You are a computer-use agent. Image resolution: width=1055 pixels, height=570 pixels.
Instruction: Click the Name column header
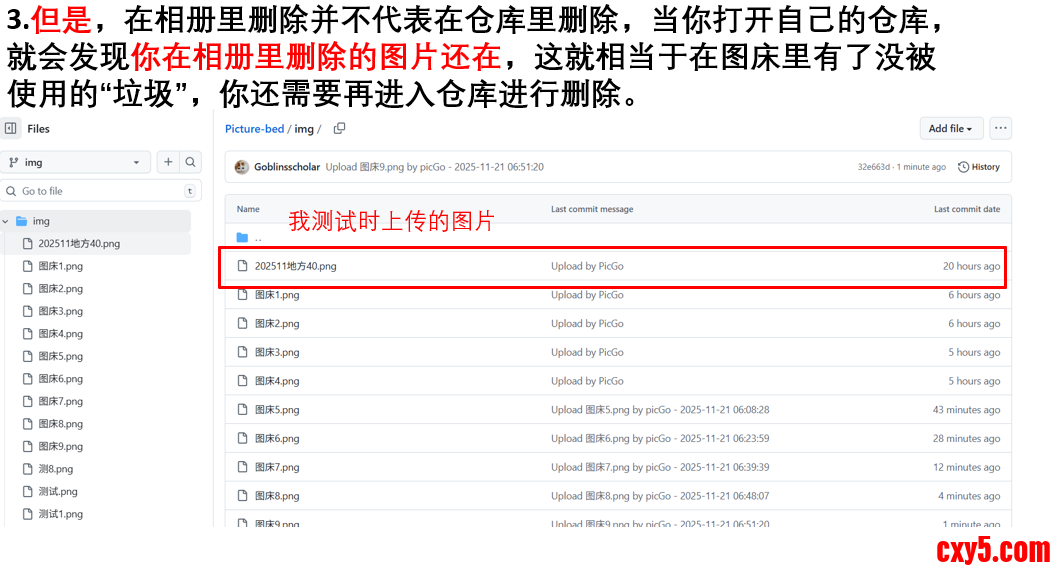(x=248, y=209)
